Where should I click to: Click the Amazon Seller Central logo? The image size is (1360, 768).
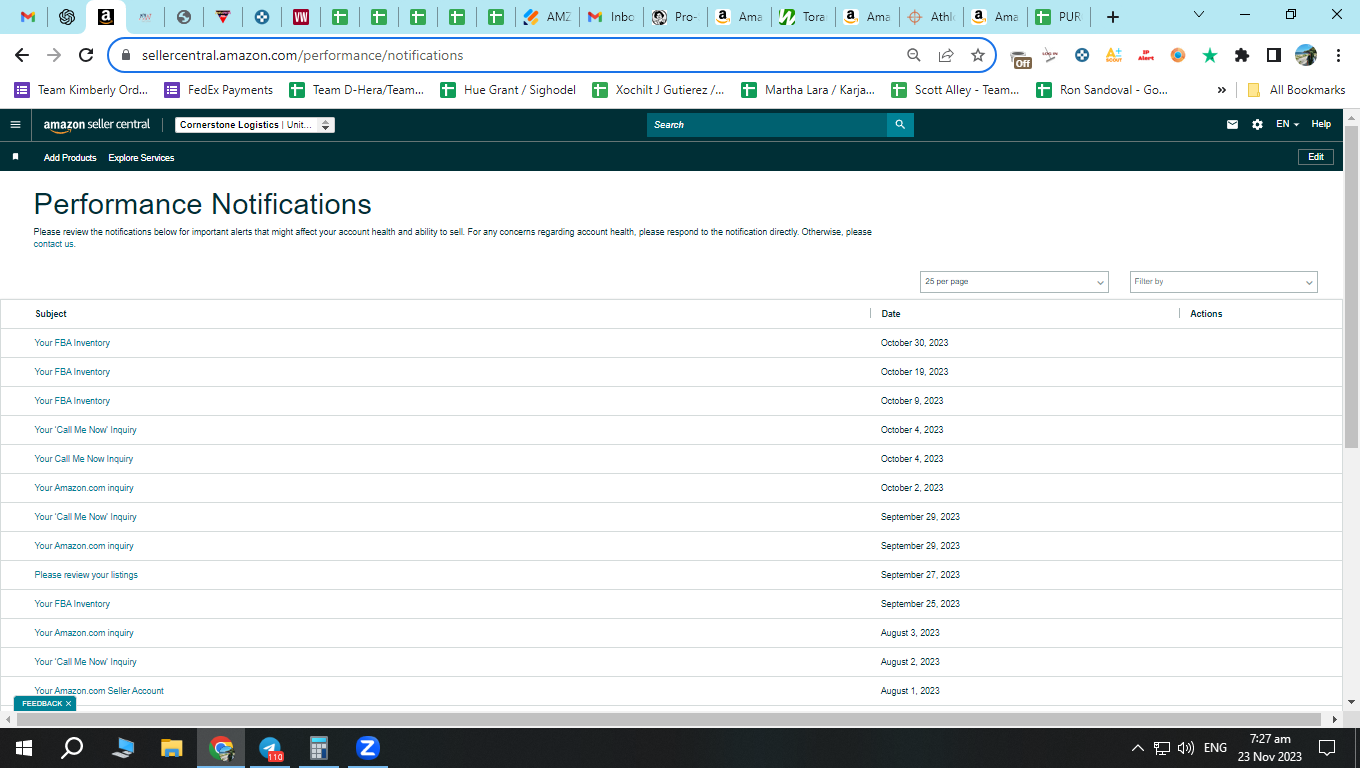point(97,125)
